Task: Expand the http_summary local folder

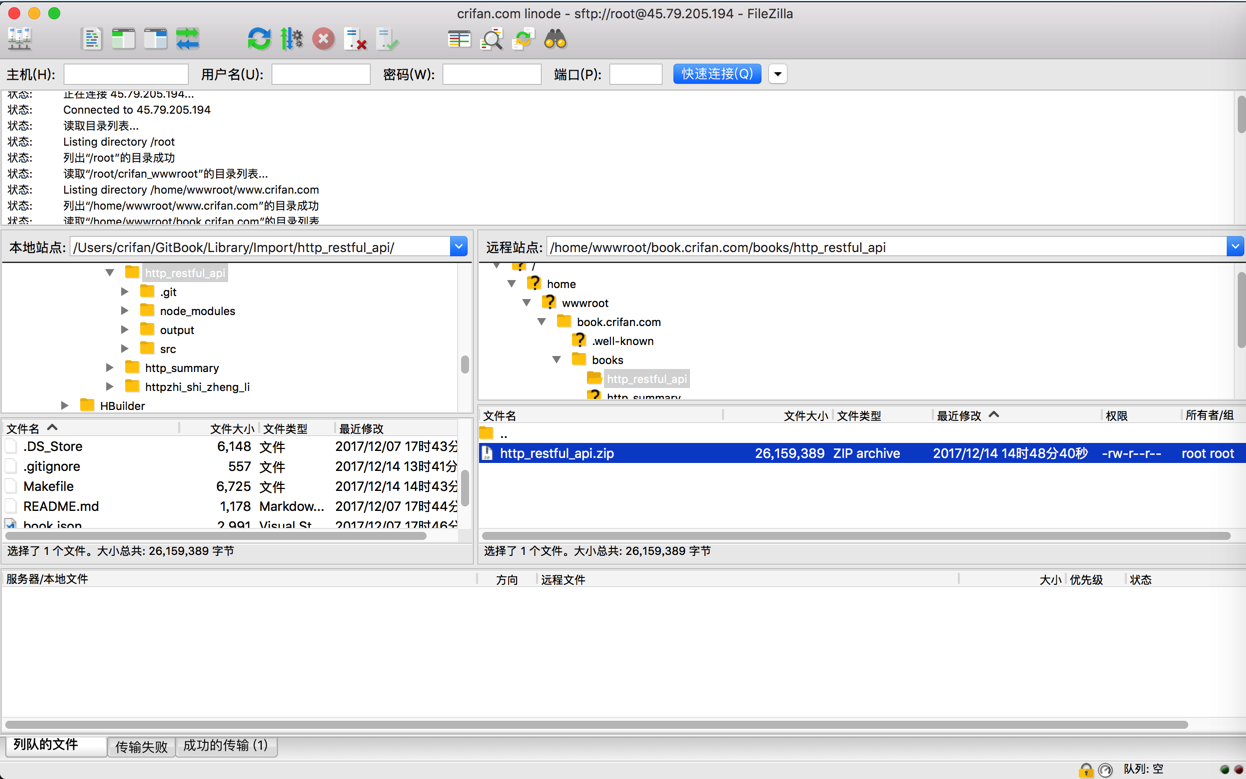Action: pyautogui.click(x=110, y=368)
